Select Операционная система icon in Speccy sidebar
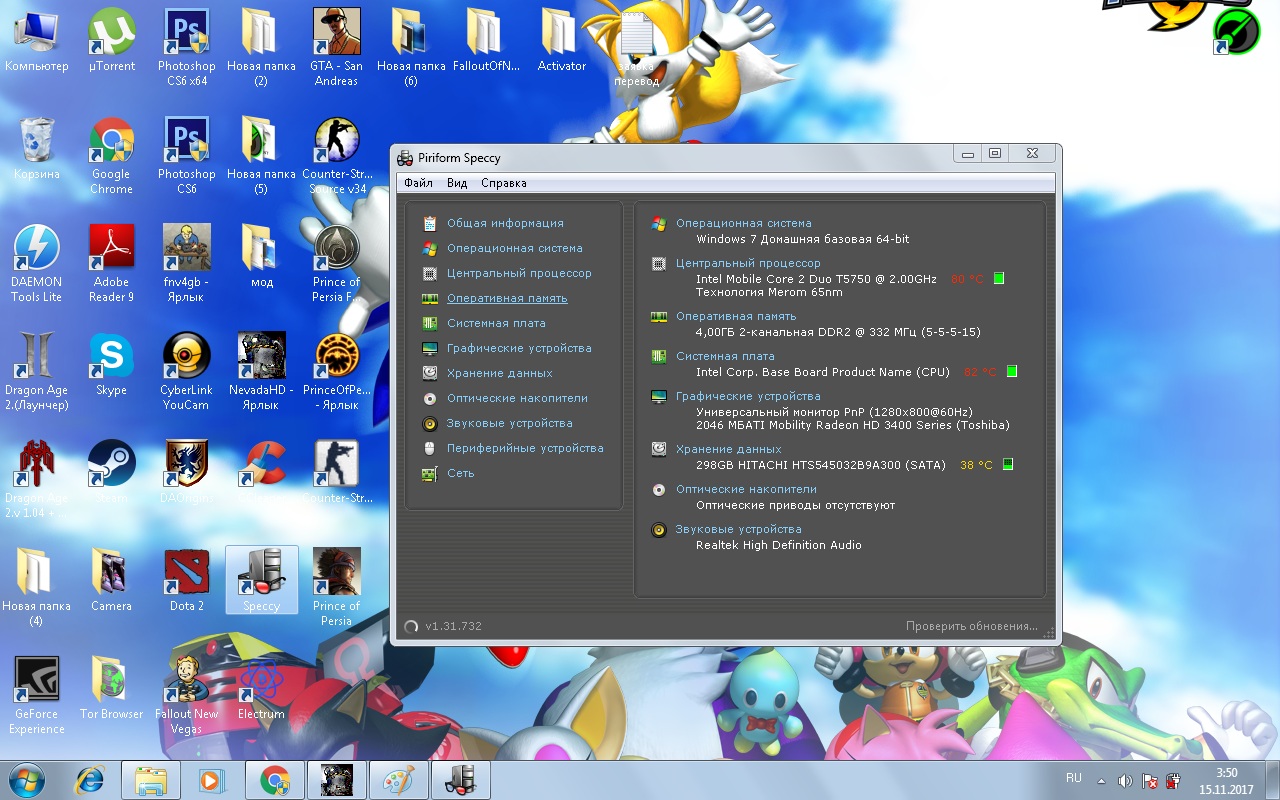 click(x=430, y=248)
